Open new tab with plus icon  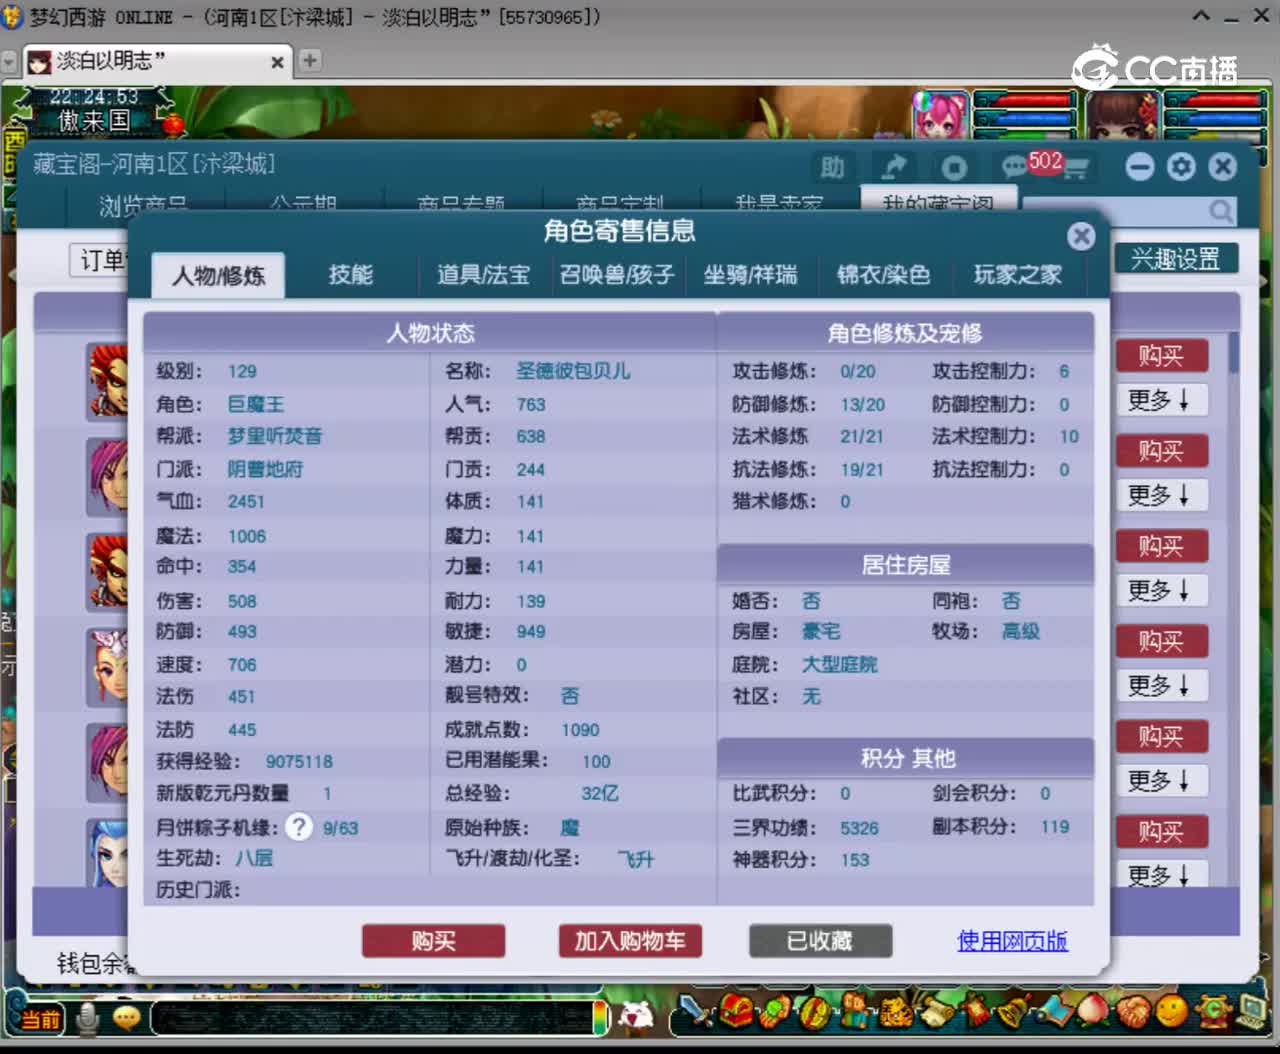tap(310, 60)
